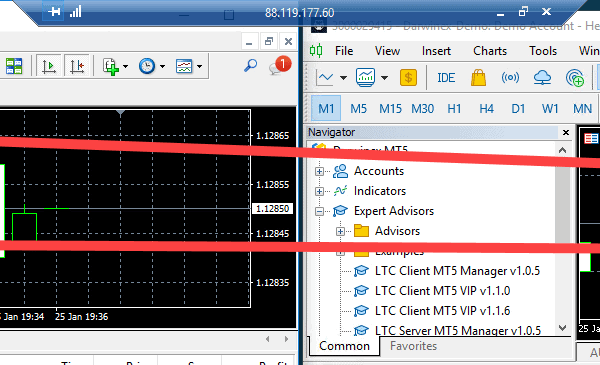This screenshot has height=365, width=600.
Task: Close the Navigator panel
Action: [566, 132]
